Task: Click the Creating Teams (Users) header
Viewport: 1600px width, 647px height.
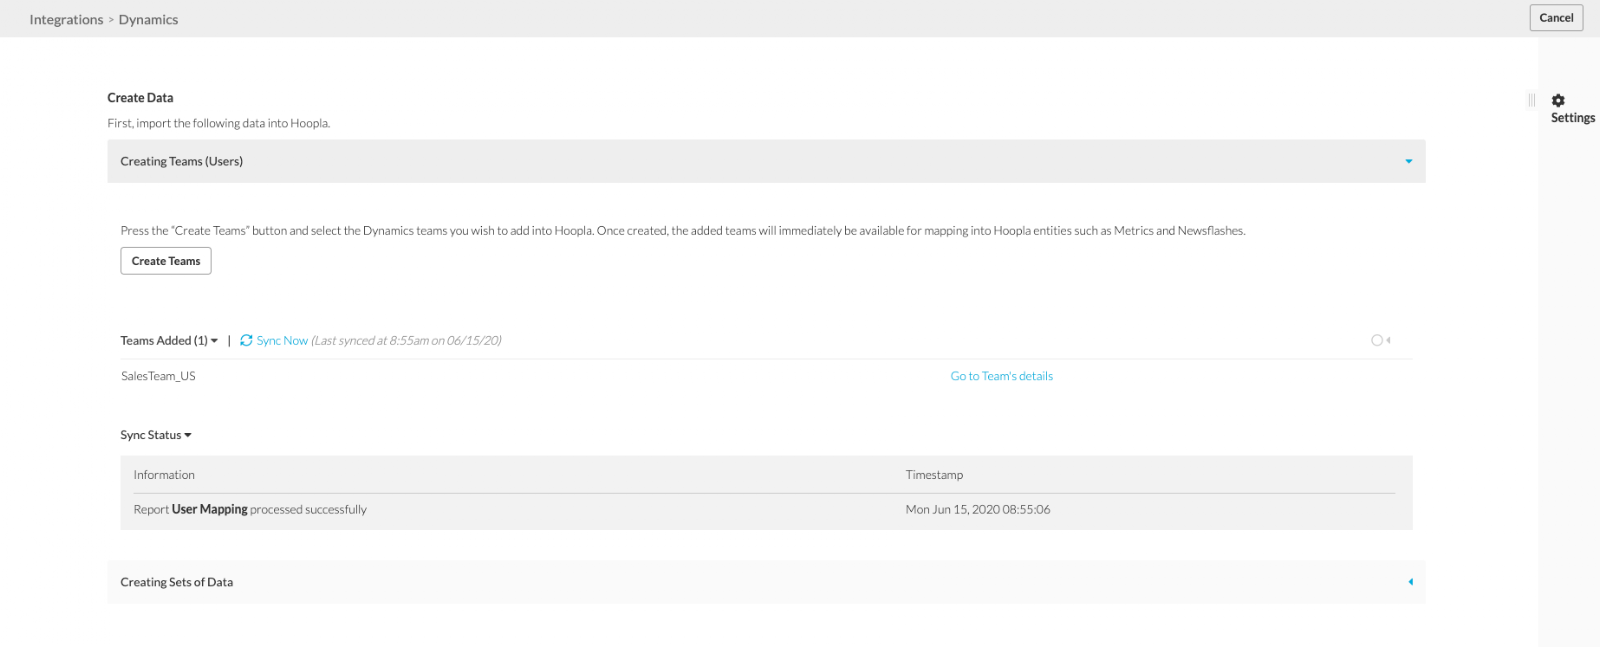Action: click(x=766, y=161)
